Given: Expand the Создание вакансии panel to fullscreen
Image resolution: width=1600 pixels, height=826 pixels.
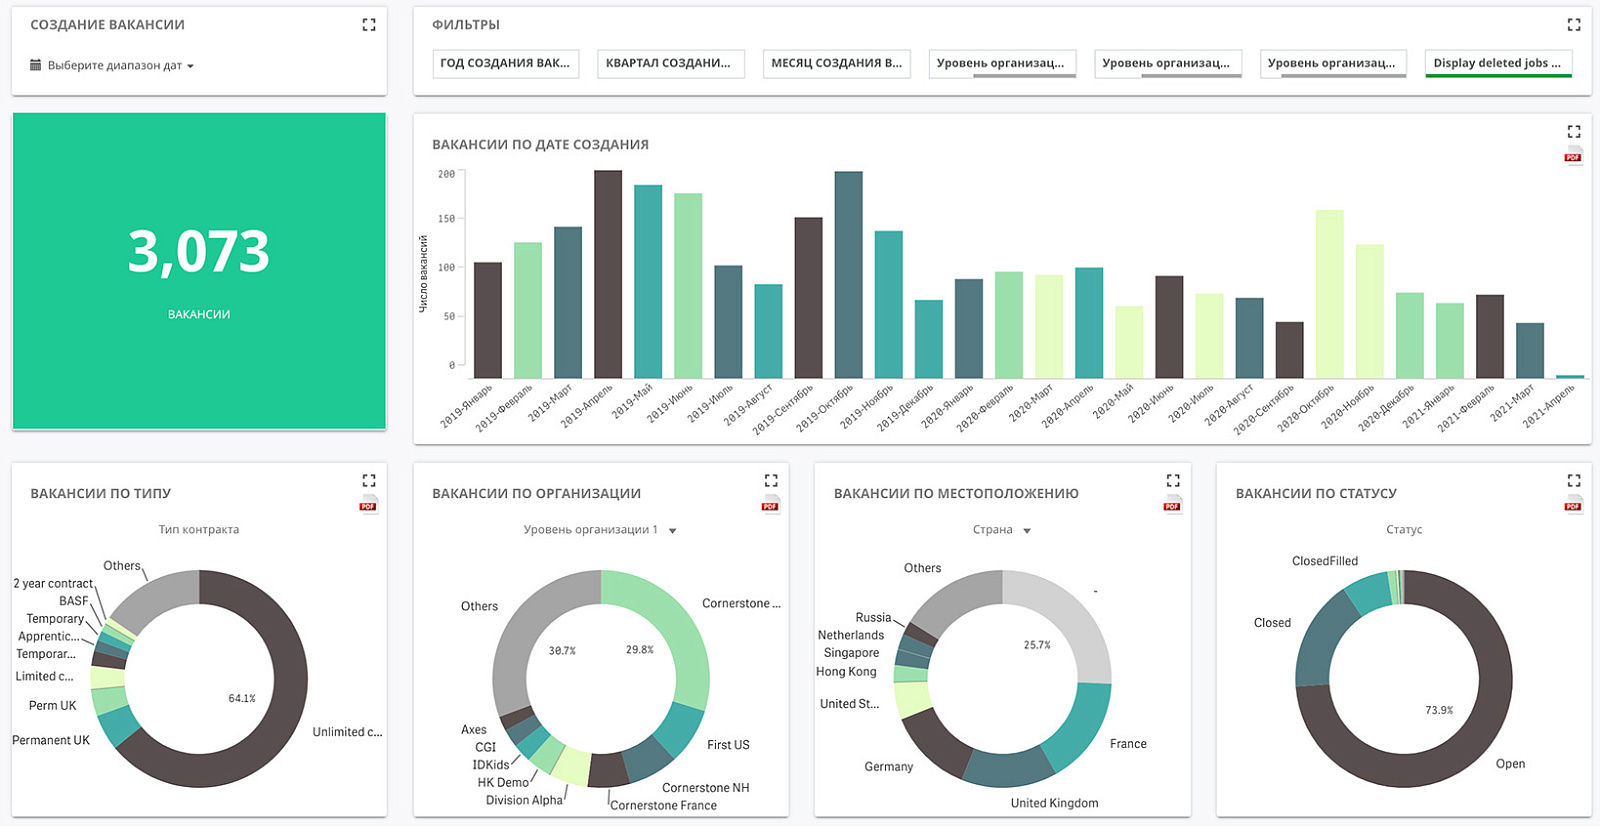Looking at the screenshot, I should click(369, 25).
